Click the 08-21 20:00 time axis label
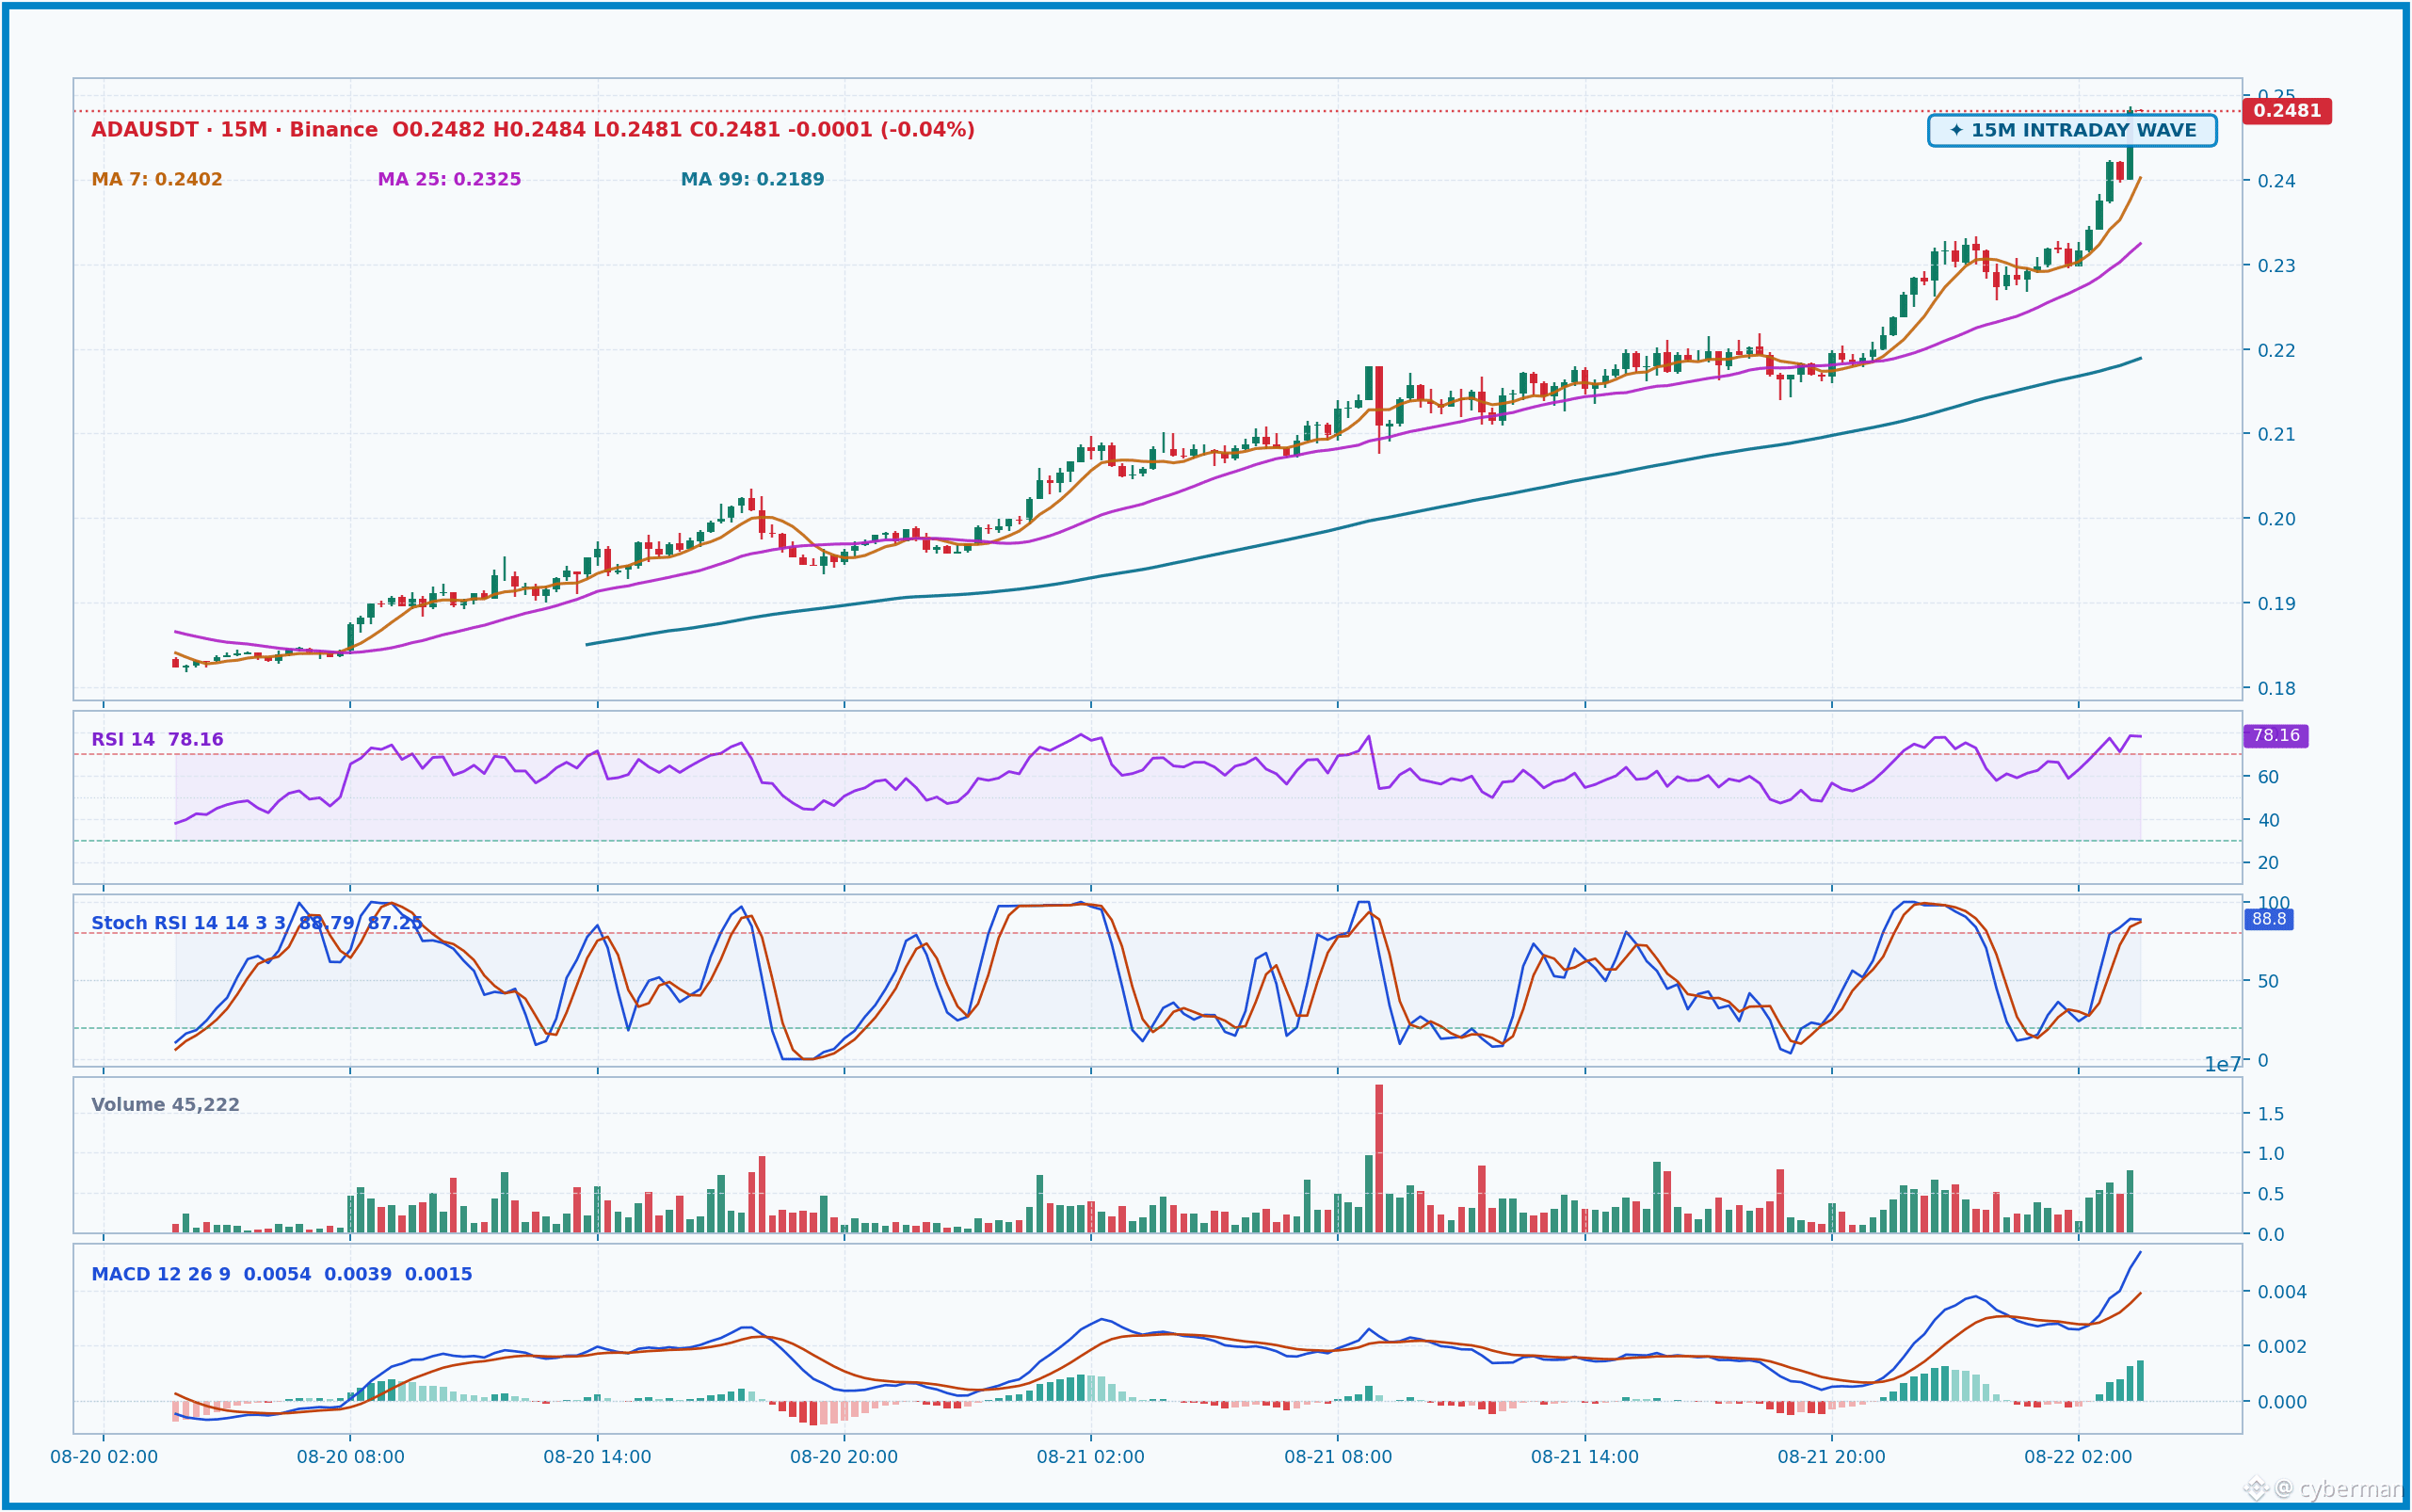This screenshot has height=1512, width=2412. click(1832, 1457)
